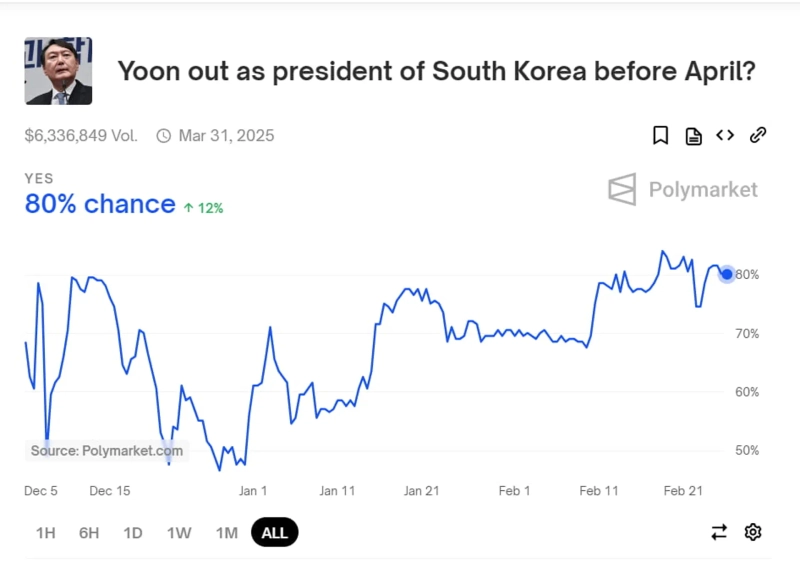800x573 pixels.
Task: Click the Source: Polymarket.com label
Action: (x=107, y=451)
